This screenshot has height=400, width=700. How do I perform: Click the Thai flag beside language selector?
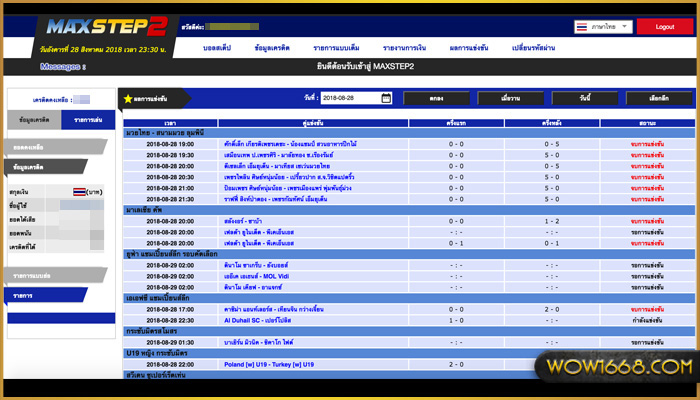click(583, 27)
